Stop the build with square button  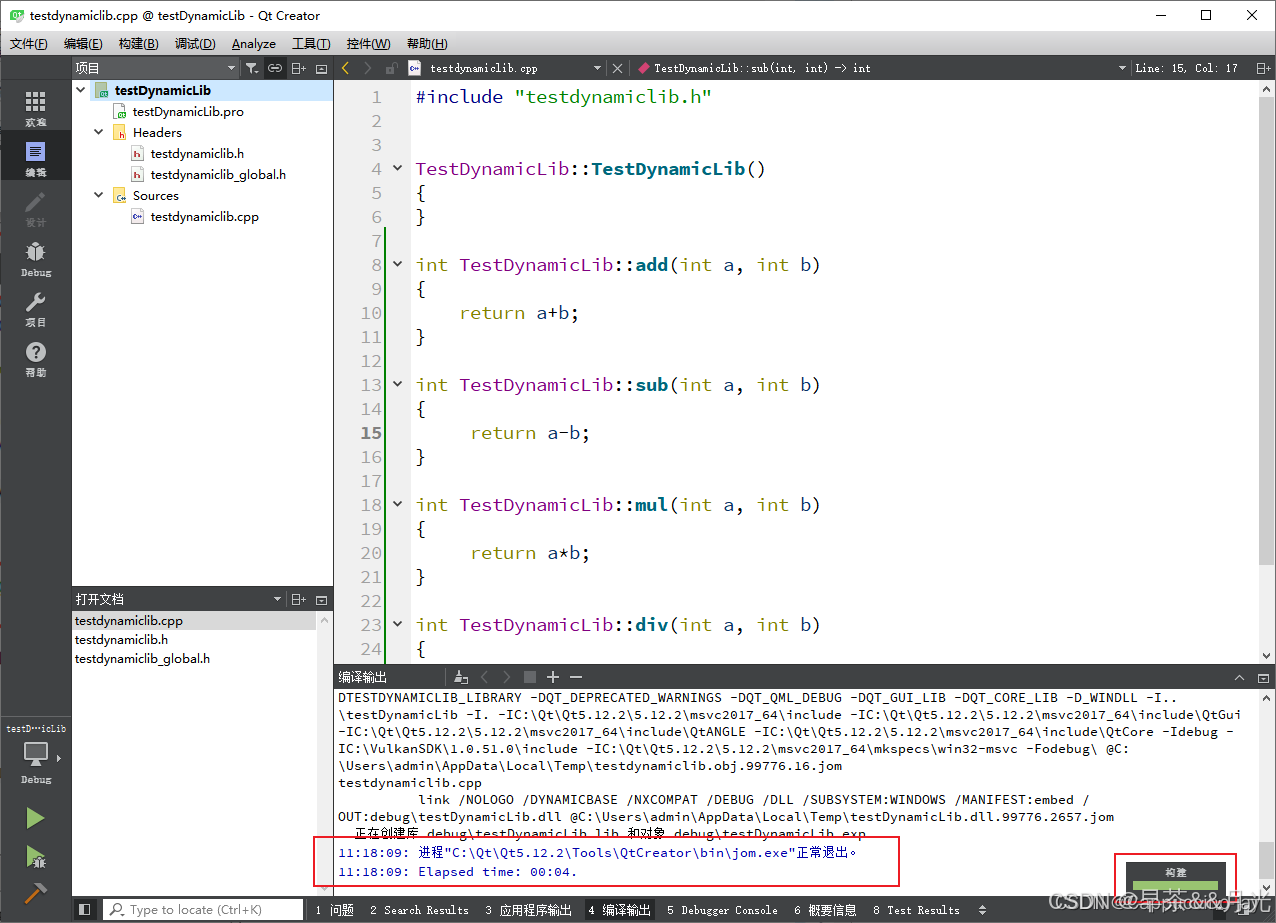click(x=530, y=677)
